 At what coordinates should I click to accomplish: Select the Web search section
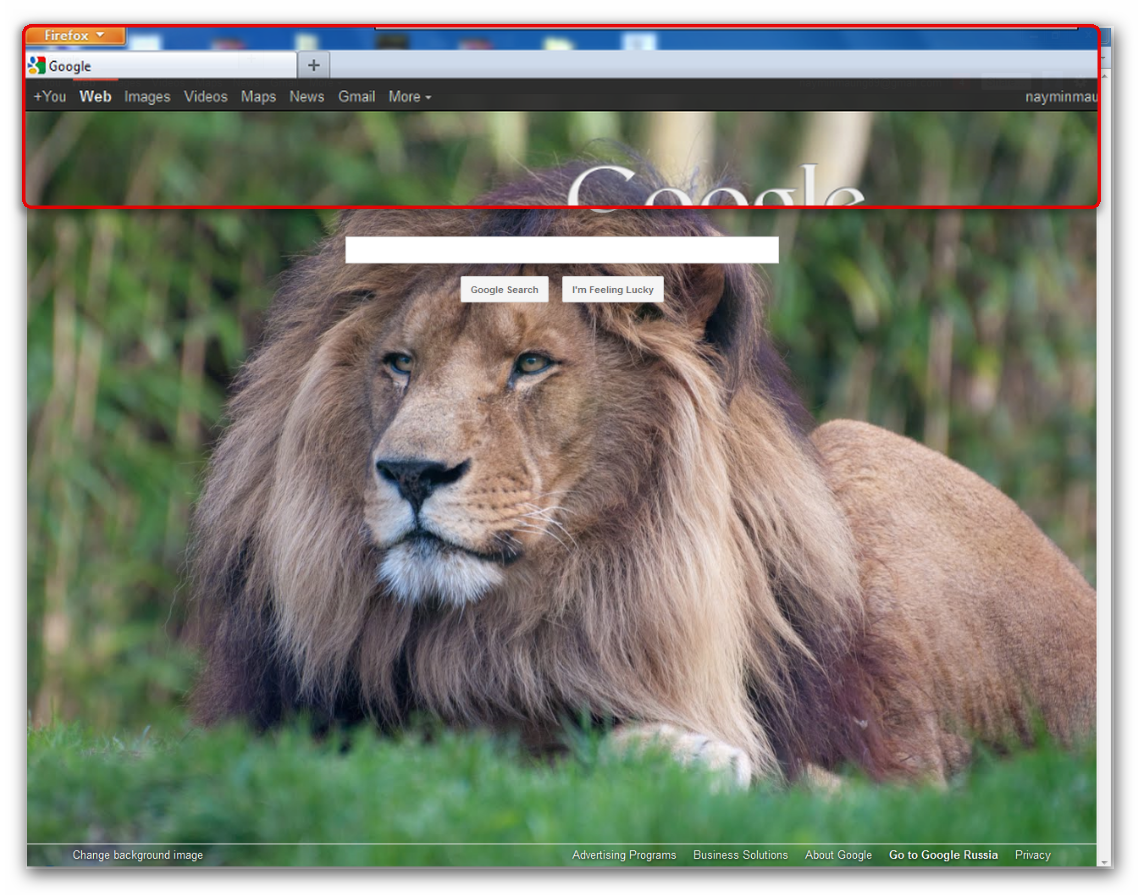click(x=95, y=96)
